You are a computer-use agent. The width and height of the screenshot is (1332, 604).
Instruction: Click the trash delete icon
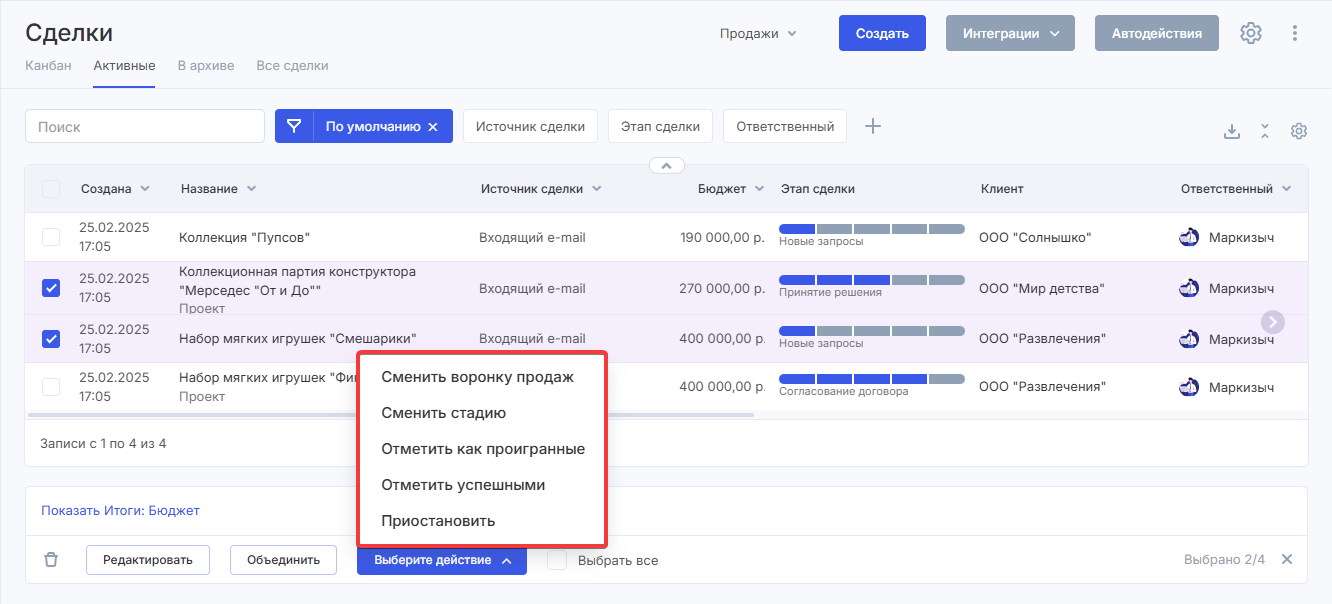click(51, 560)
